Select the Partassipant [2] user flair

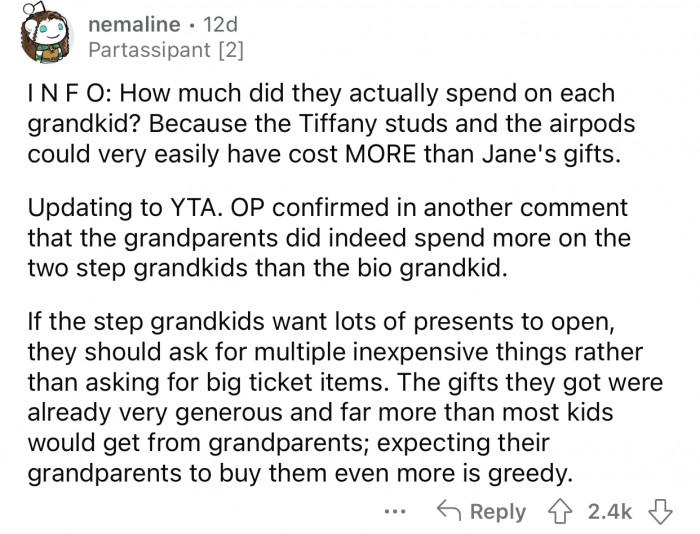tap(166, 50)
